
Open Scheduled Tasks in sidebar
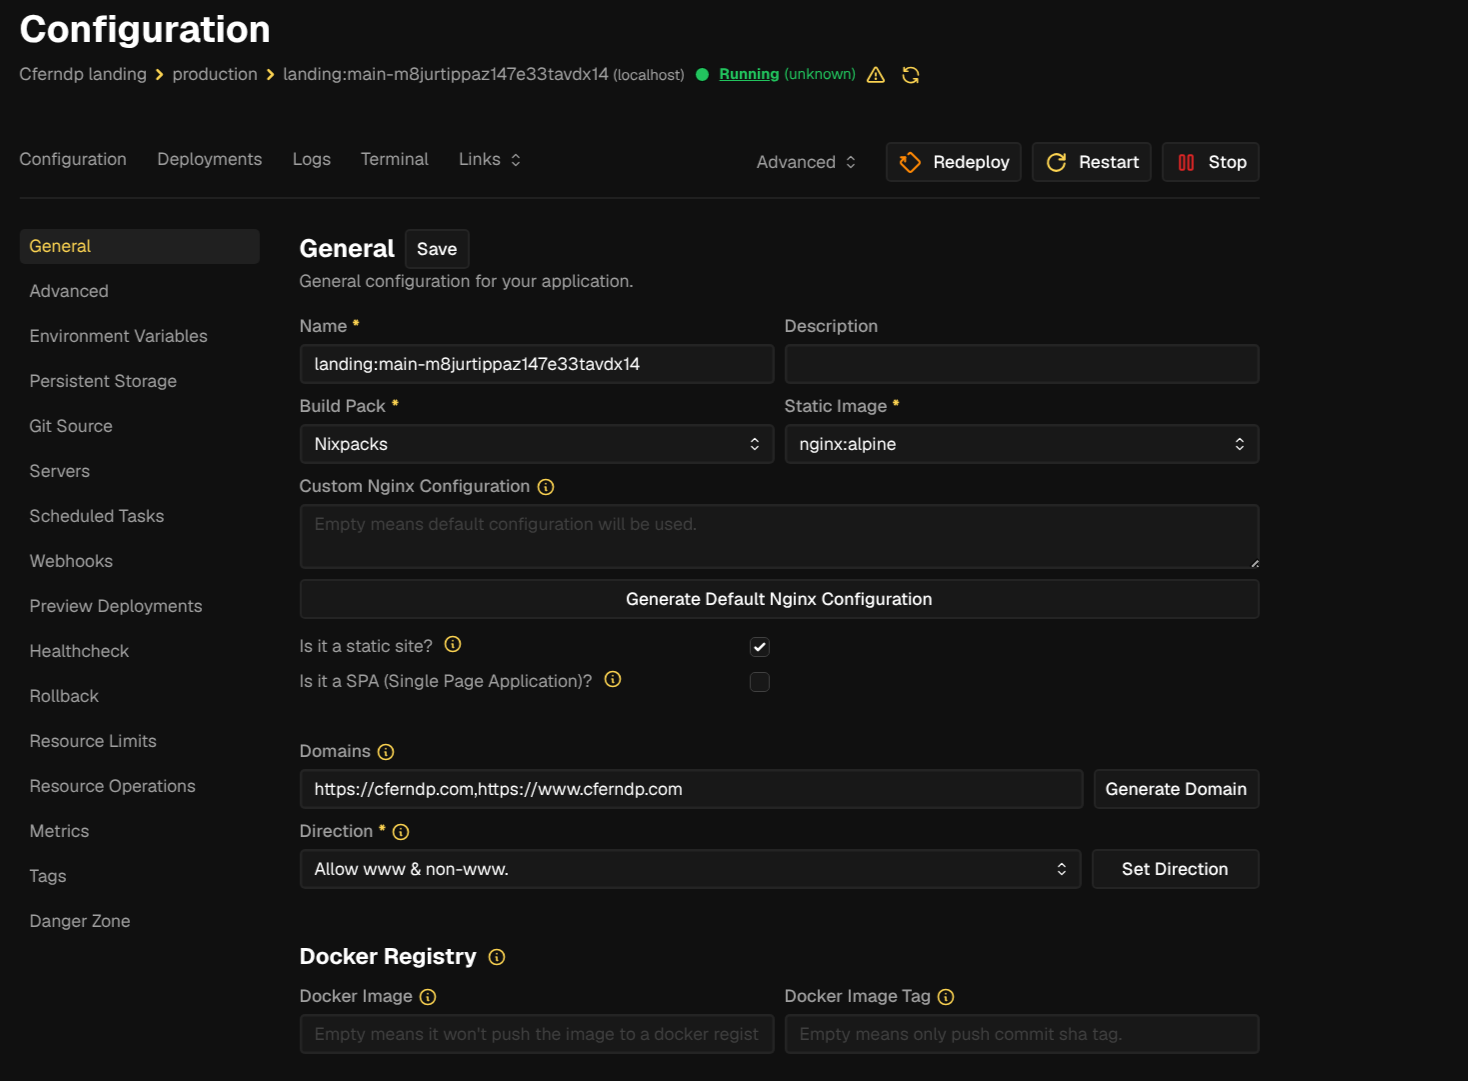[140, 516]
